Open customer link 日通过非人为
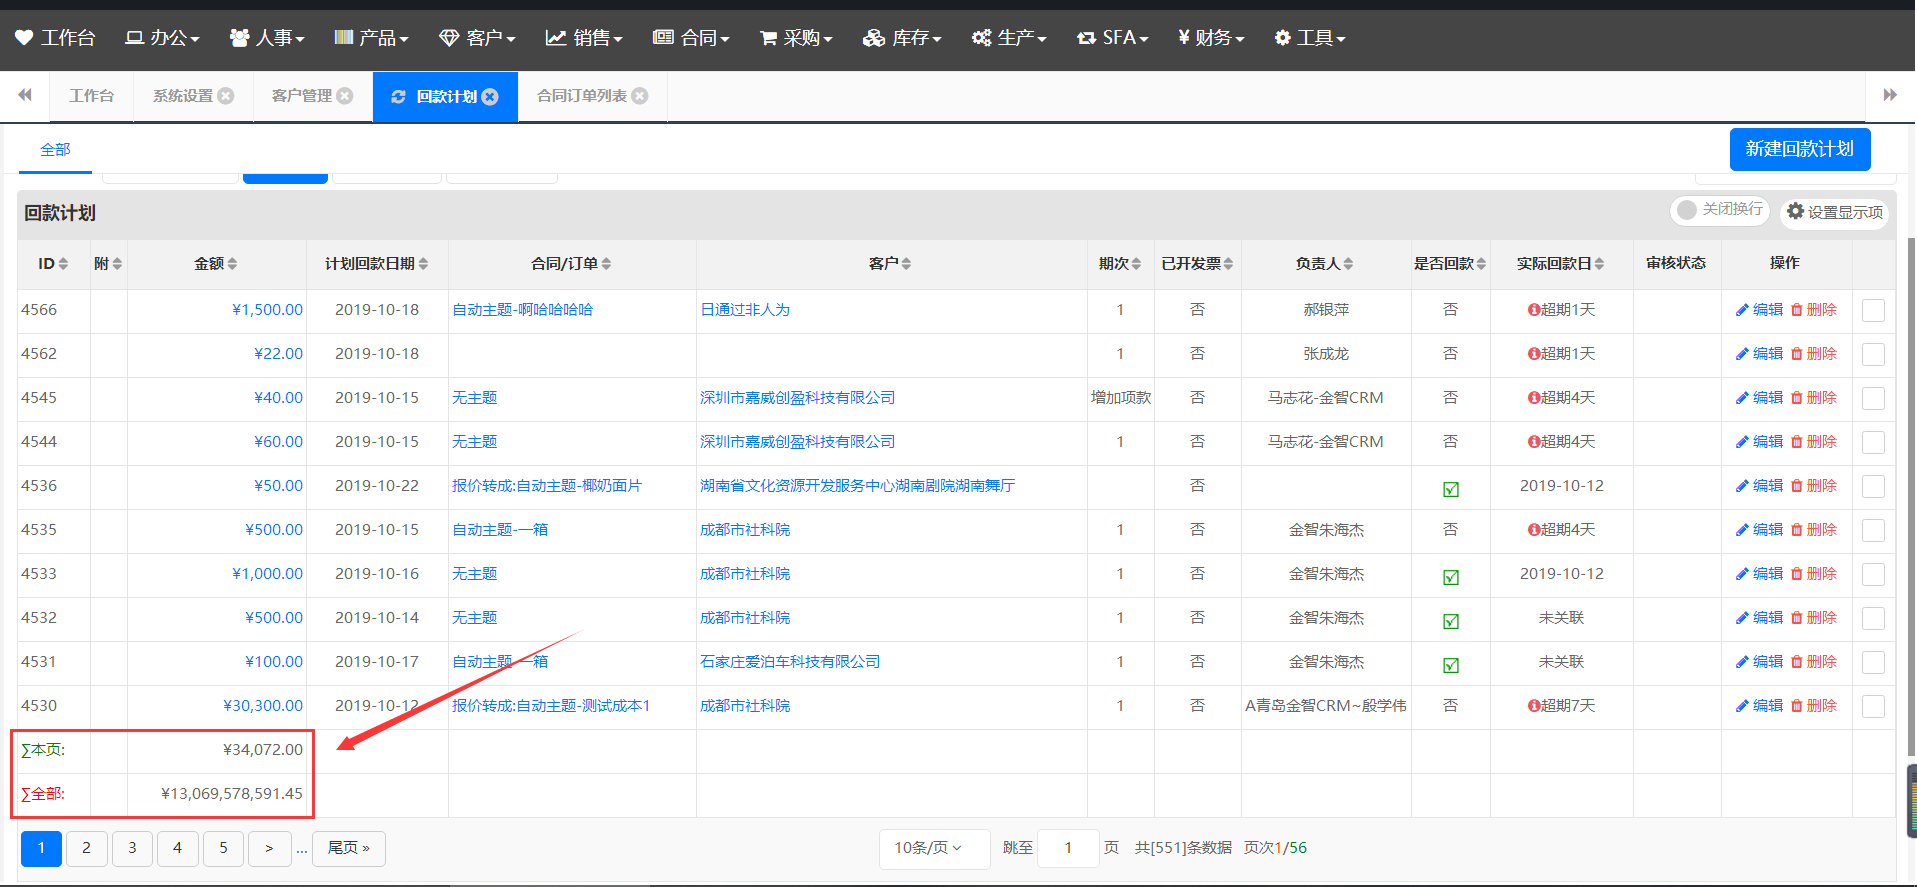Viewport: 1917px width, 887px height. pyautogui.click(x=745, y=310)
